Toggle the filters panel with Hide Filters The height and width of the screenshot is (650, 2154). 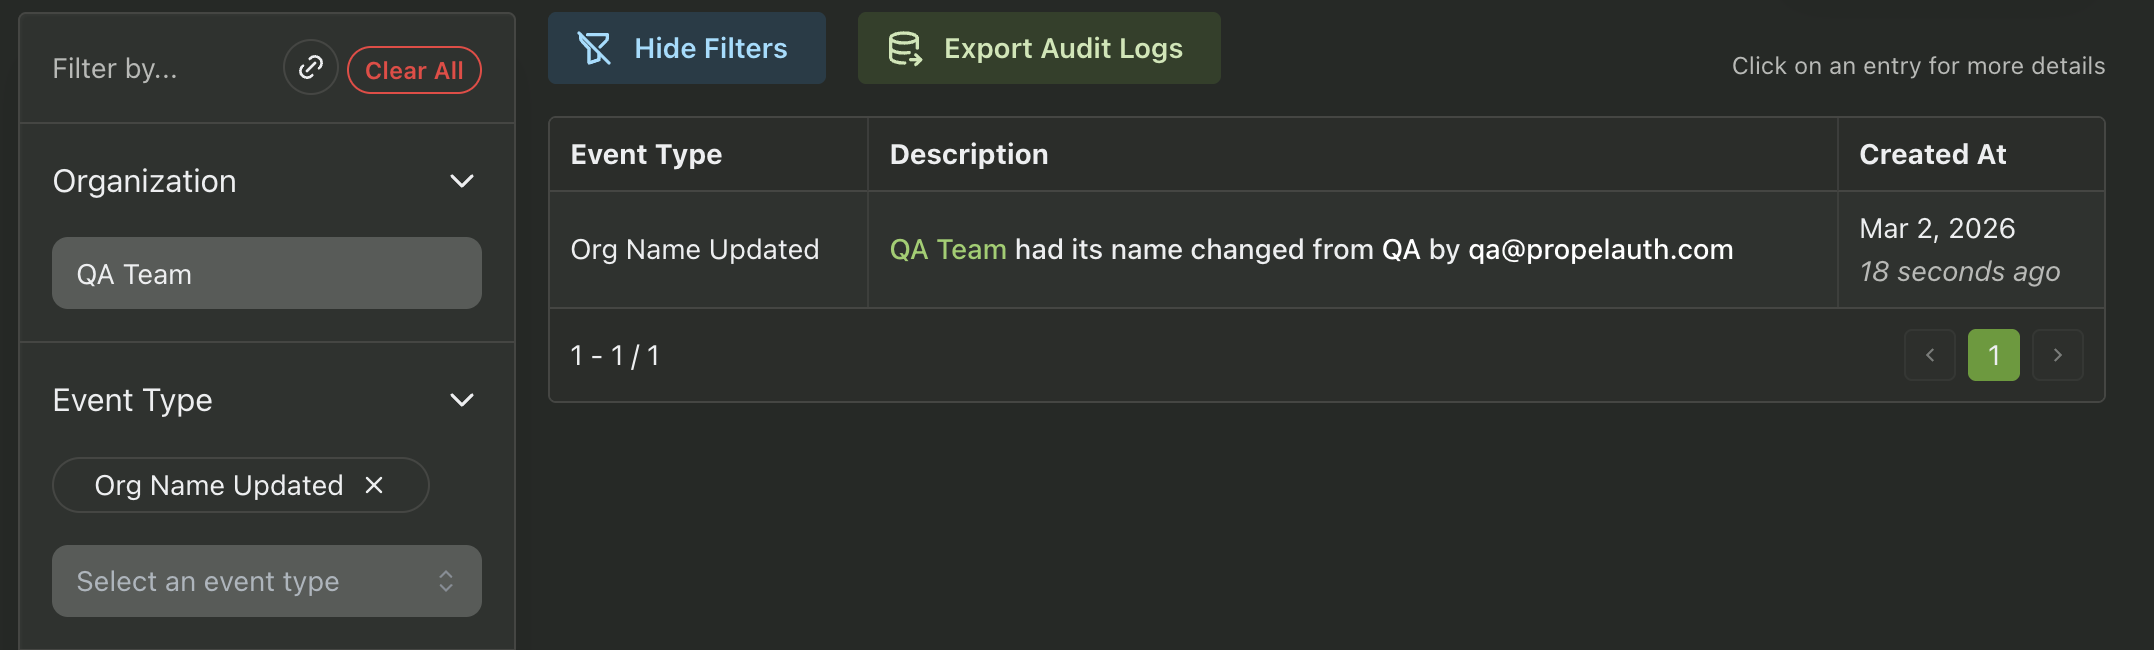[686, 47]
